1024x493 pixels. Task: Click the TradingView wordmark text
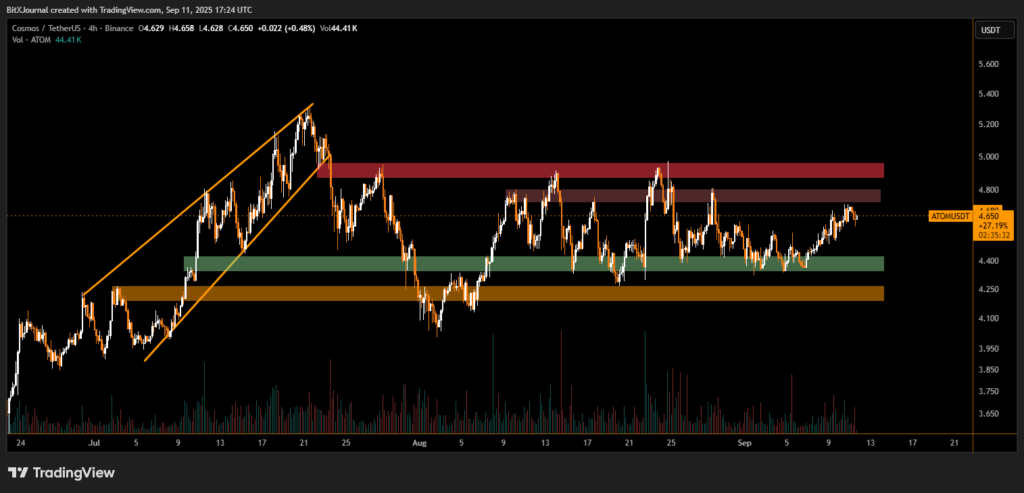pyautogui.click(x=75, y=472)
